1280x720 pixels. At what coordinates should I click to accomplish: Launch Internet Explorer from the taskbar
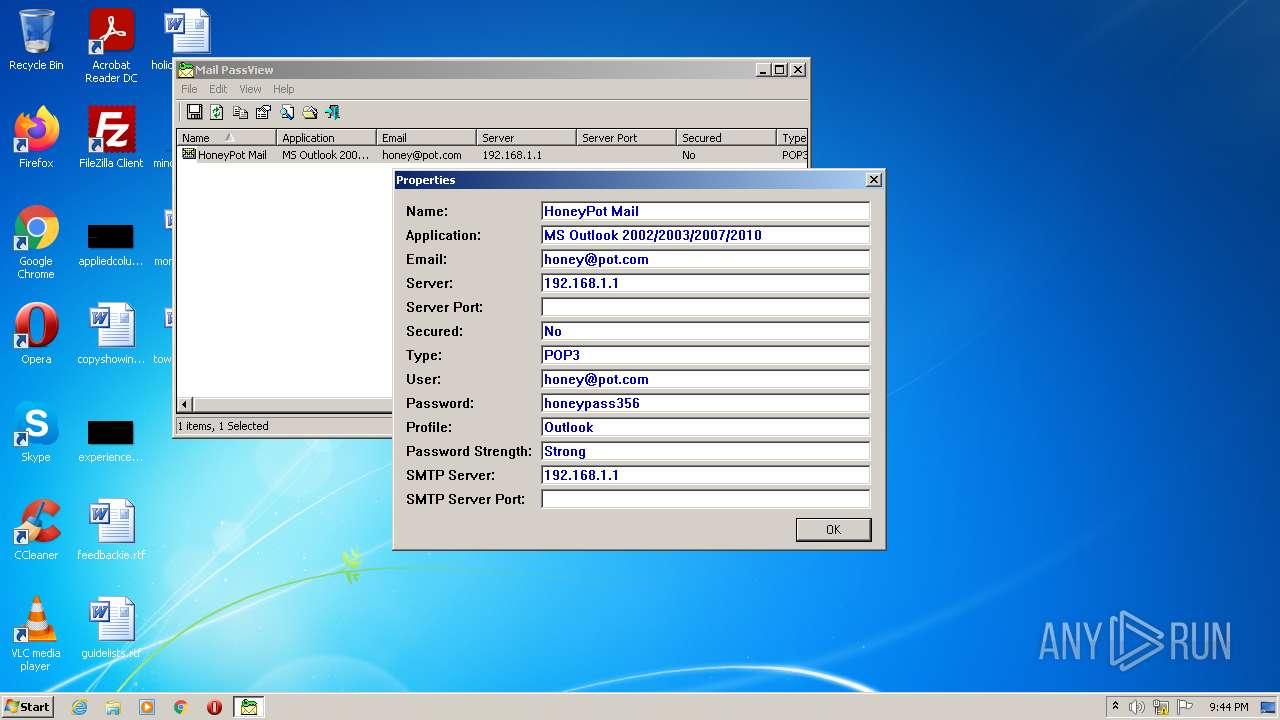(79, 707)
